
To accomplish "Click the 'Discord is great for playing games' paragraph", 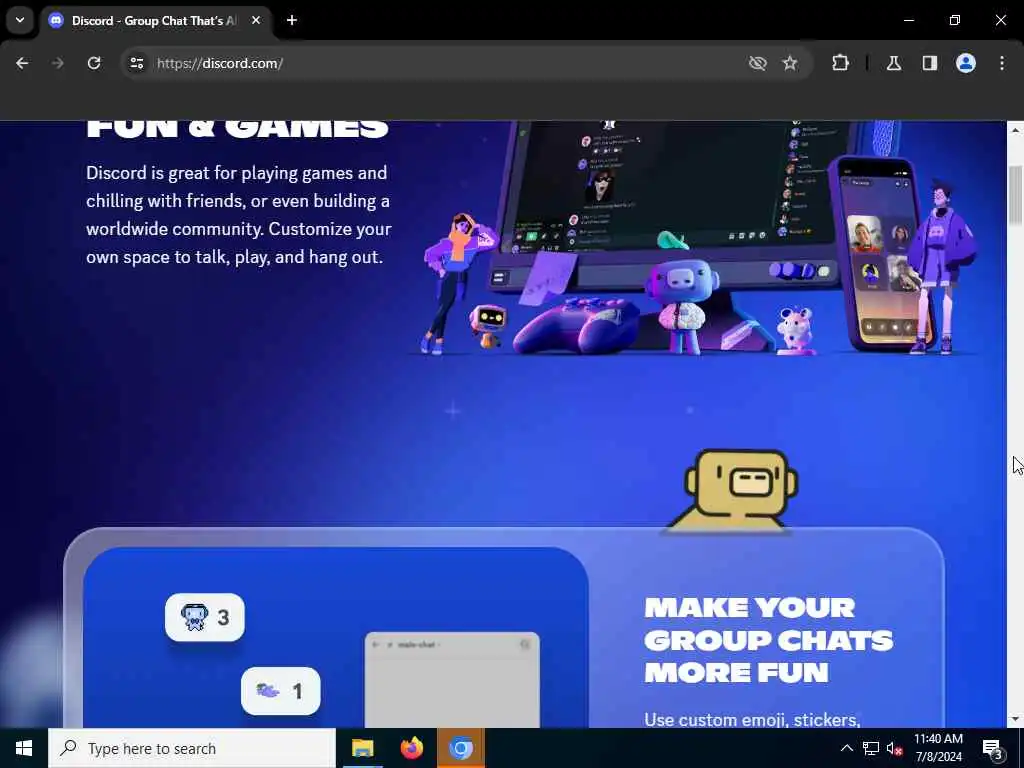I will (x=239, y=215).
